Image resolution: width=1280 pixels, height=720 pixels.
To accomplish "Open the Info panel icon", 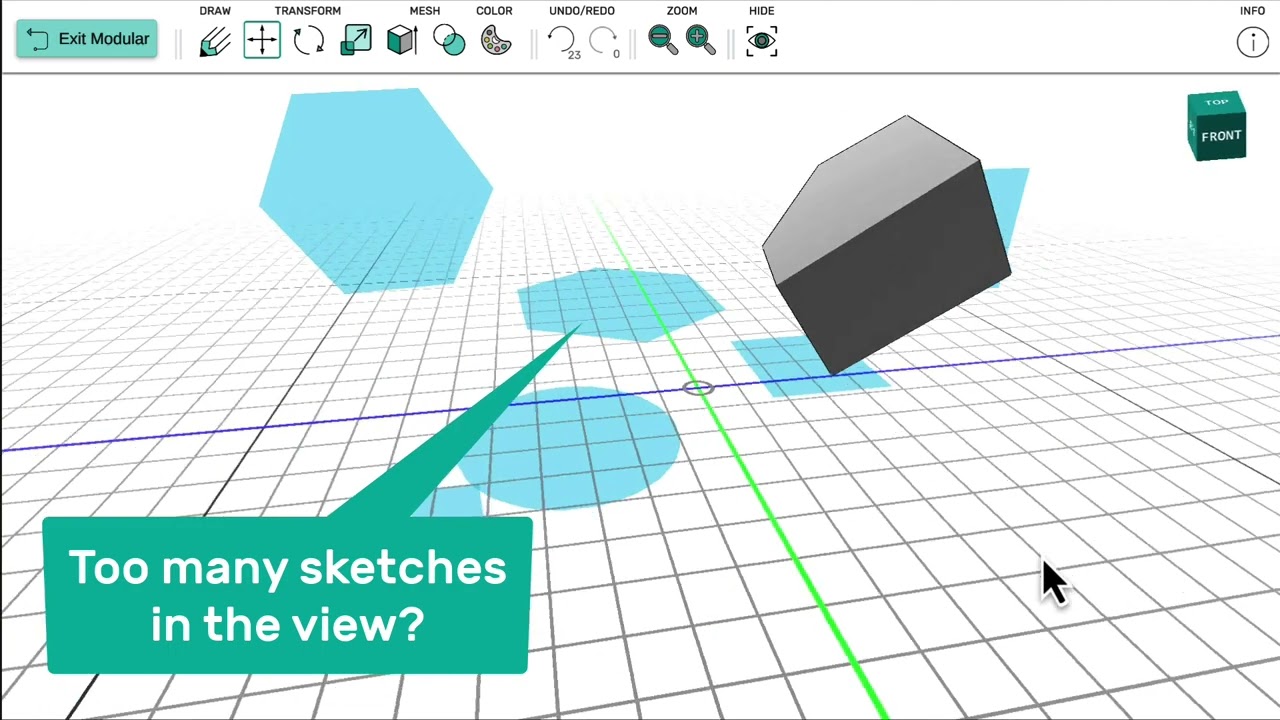I will (1252, 42).
